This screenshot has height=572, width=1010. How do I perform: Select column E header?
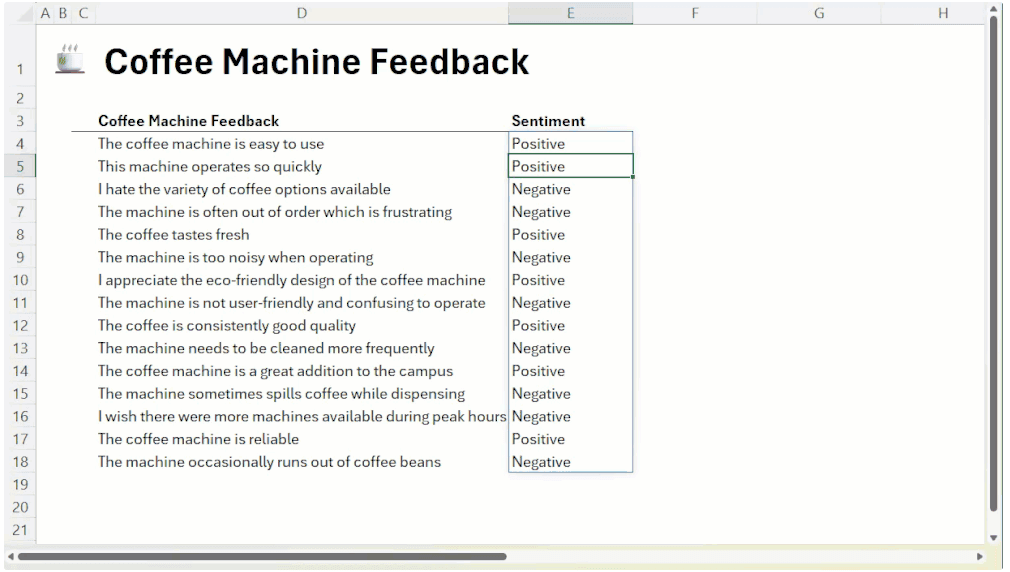[x=570, y=13]
